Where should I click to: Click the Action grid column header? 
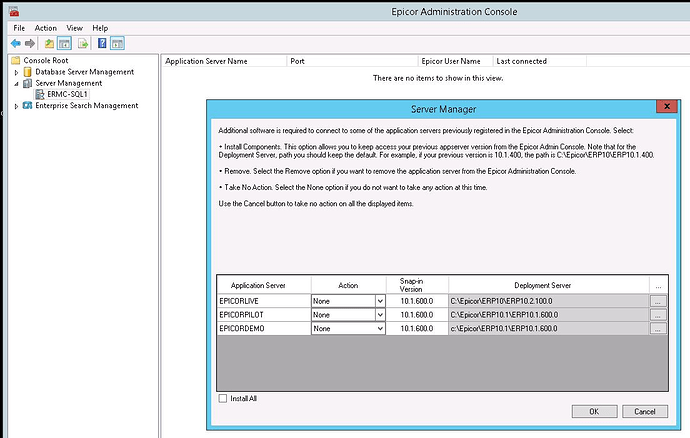click(x=349, y=285)
